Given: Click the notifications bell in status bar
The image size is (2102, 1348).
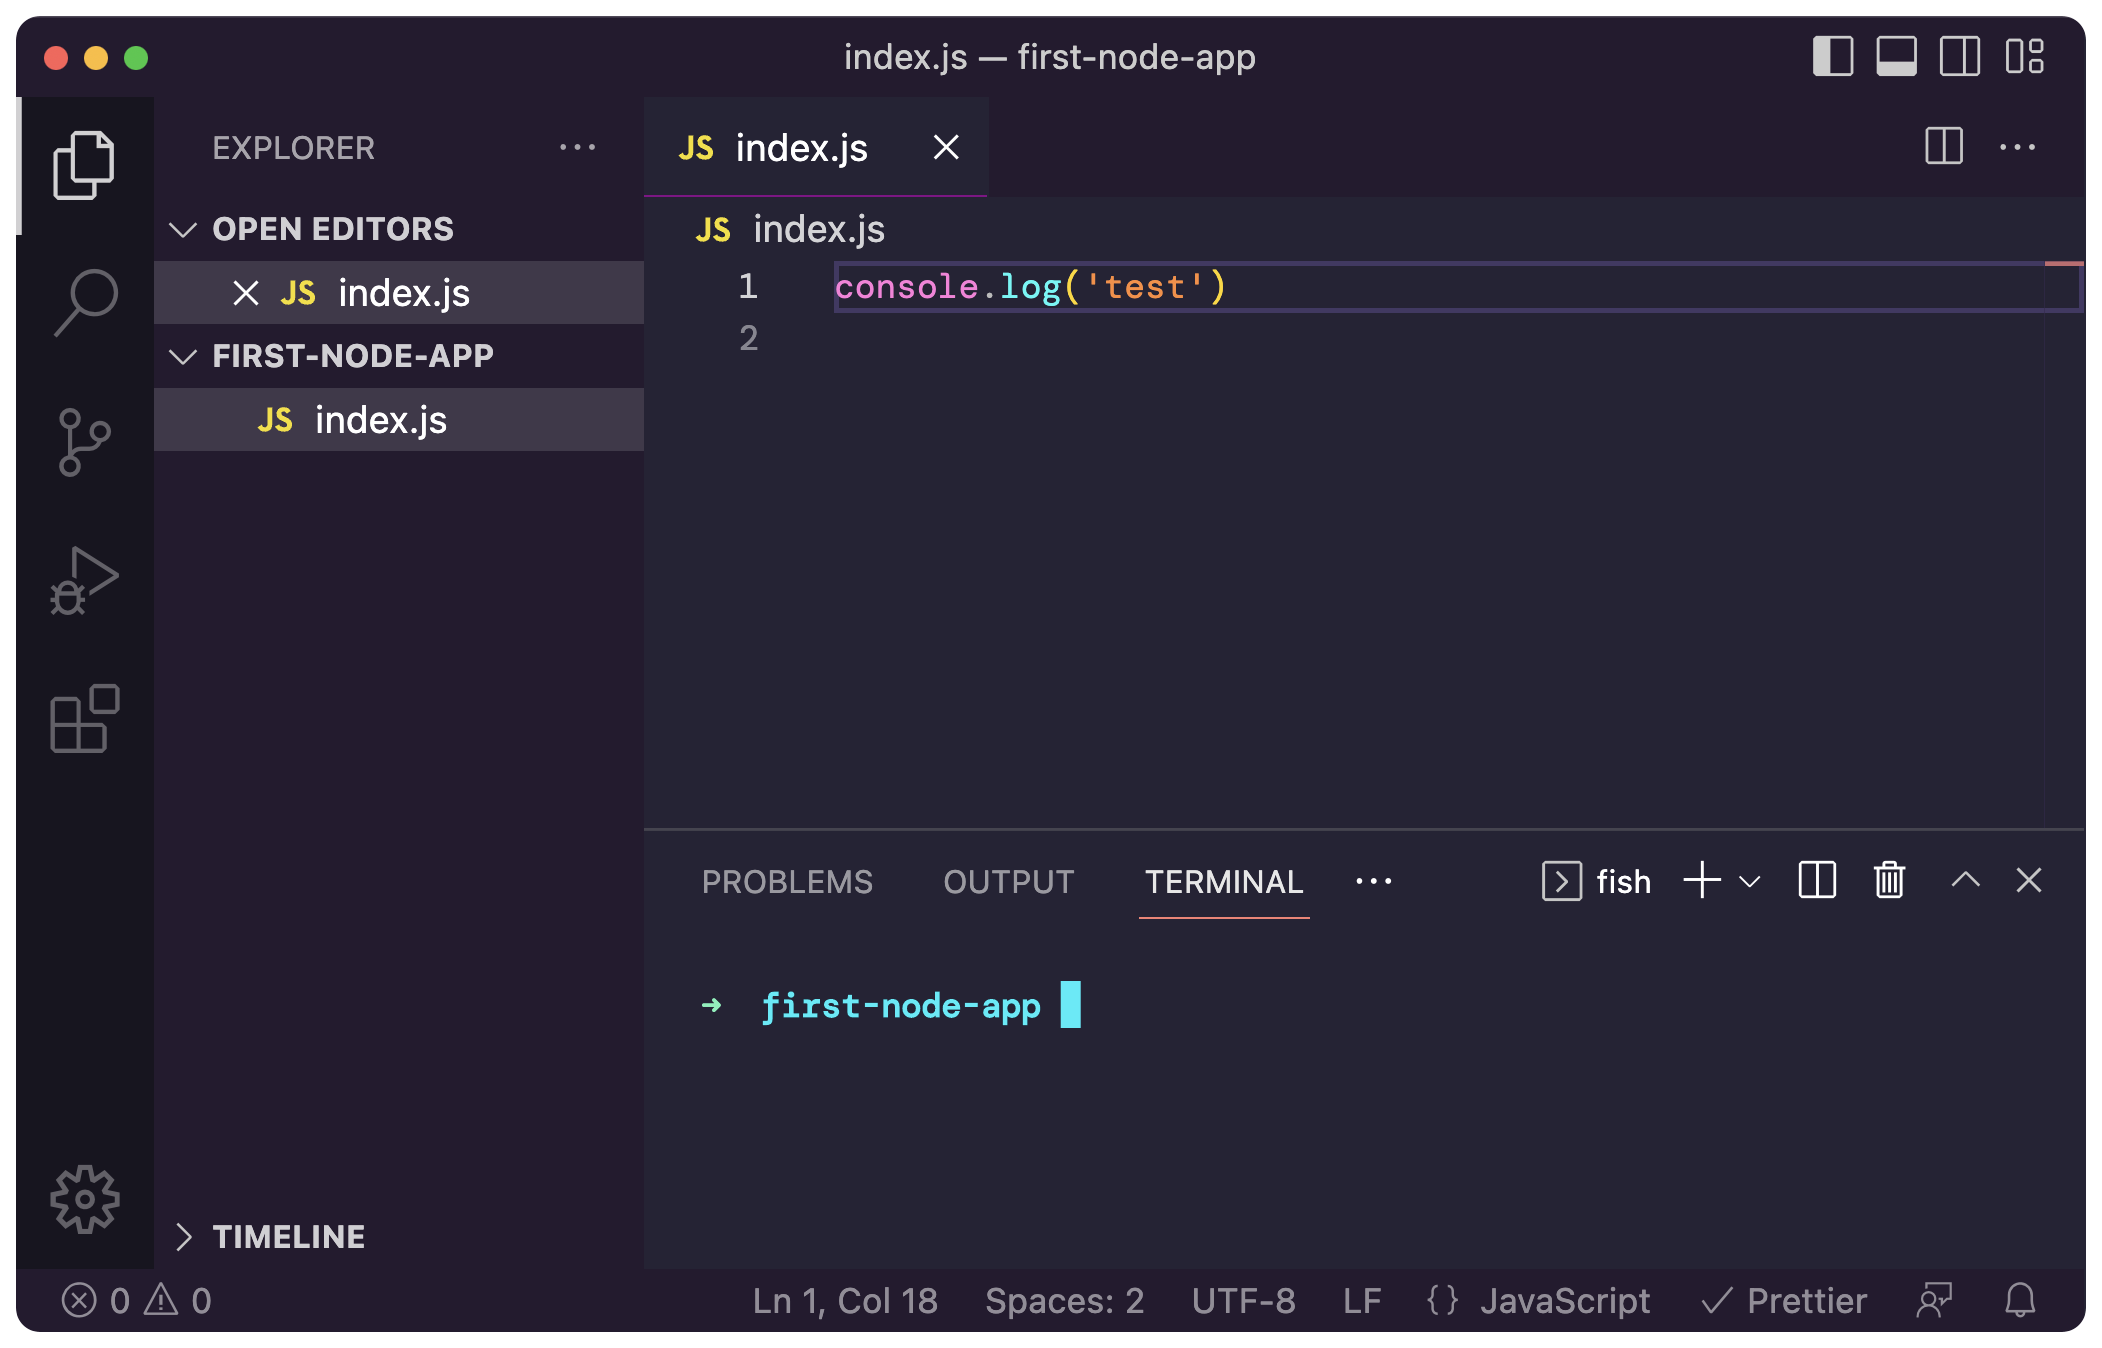Looking at the screenshot, I should pyautogui.click(x=2020, y=1300).
